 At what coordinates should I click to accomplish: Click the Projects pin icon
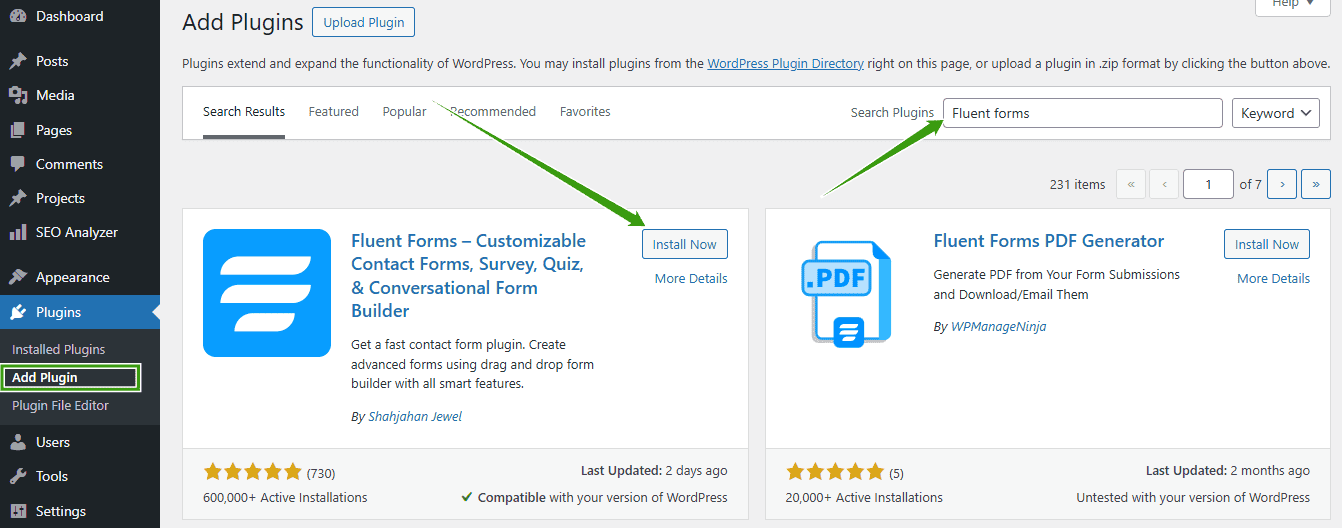coord(18,198)
